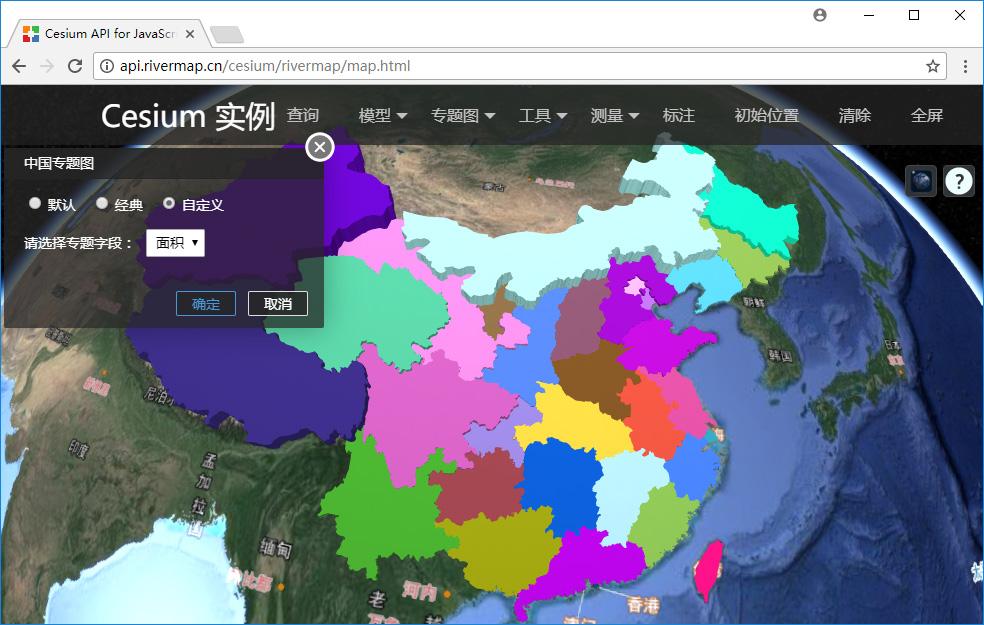
Task: Expand the 模型 dropdown menu
Action: tap(383, 115)
